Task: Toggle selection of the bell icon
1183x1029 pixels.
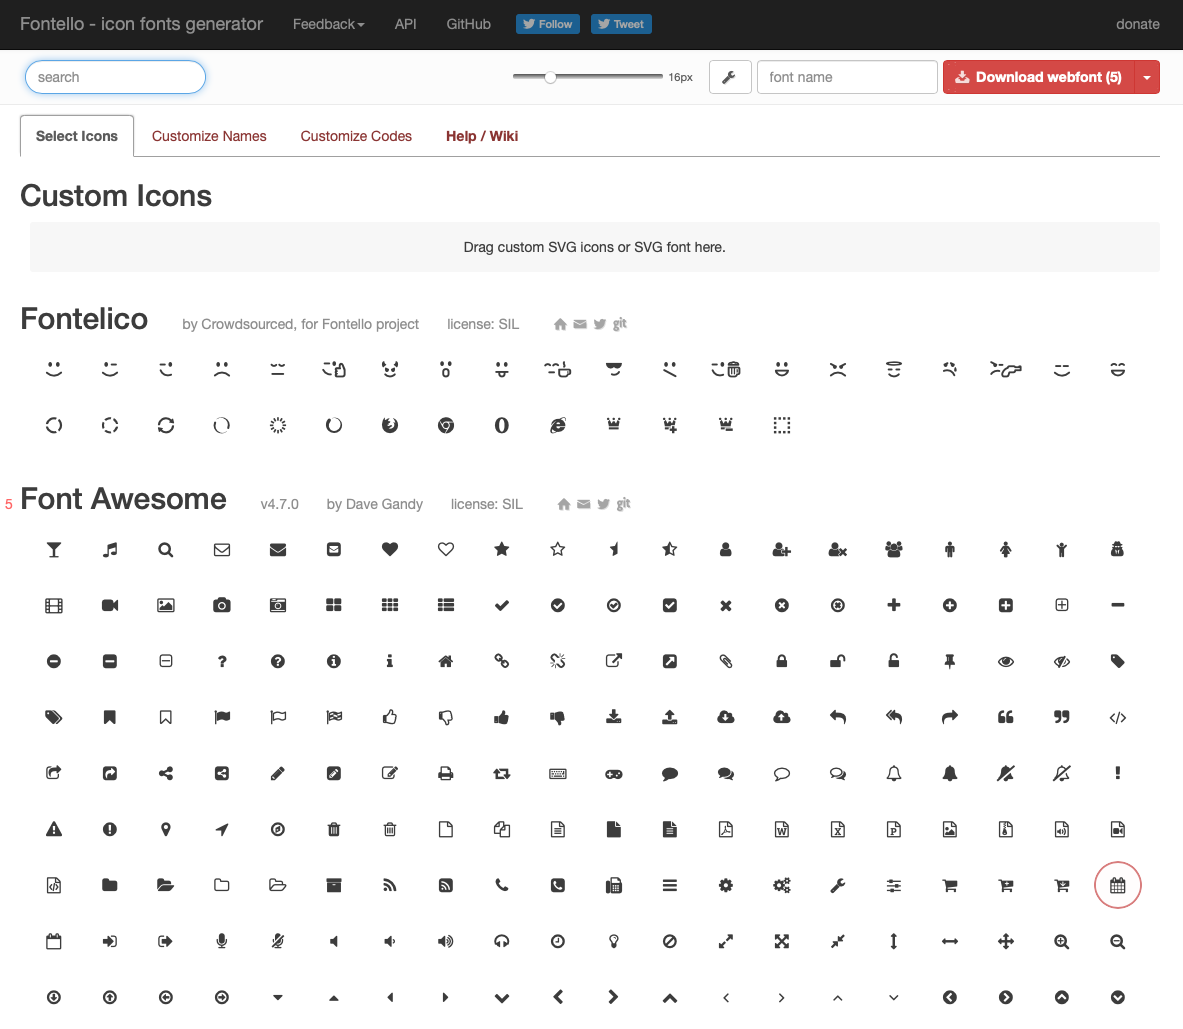Action: click(x=893, y=773)
